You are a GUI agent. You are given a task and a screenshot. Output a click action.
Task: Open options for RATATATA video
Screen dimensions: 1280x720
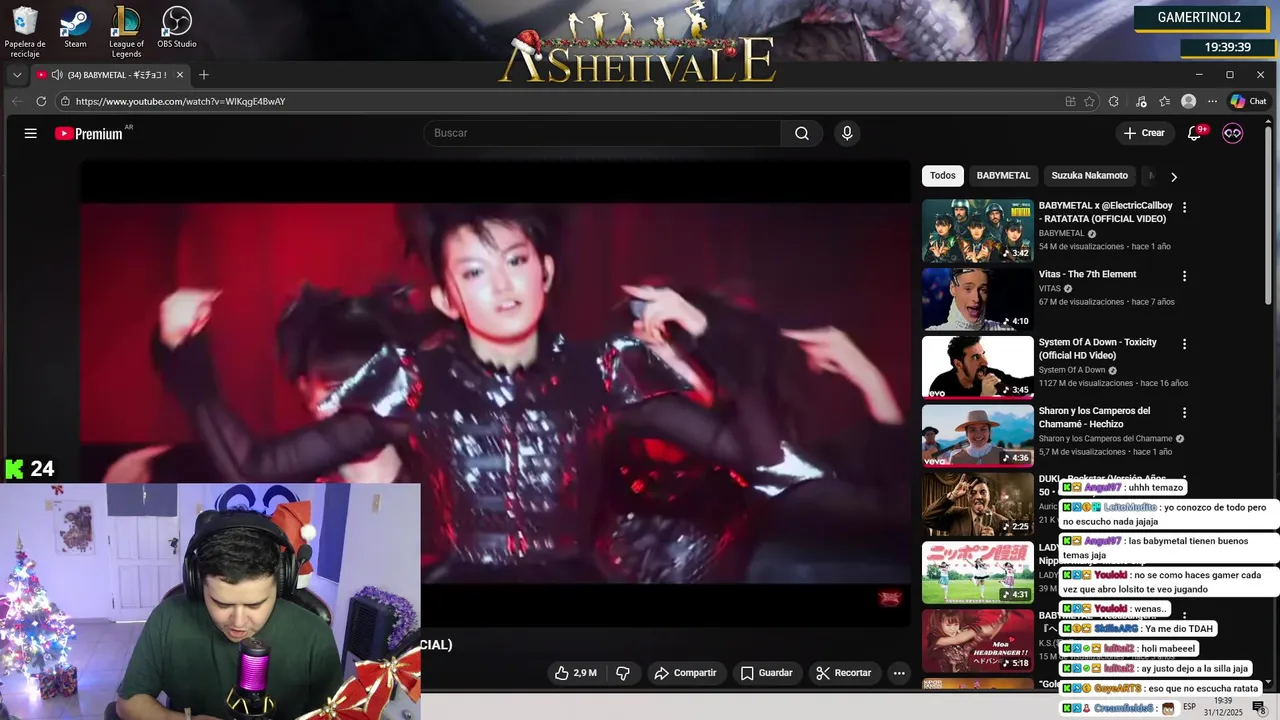click(x=1185, y=207)
